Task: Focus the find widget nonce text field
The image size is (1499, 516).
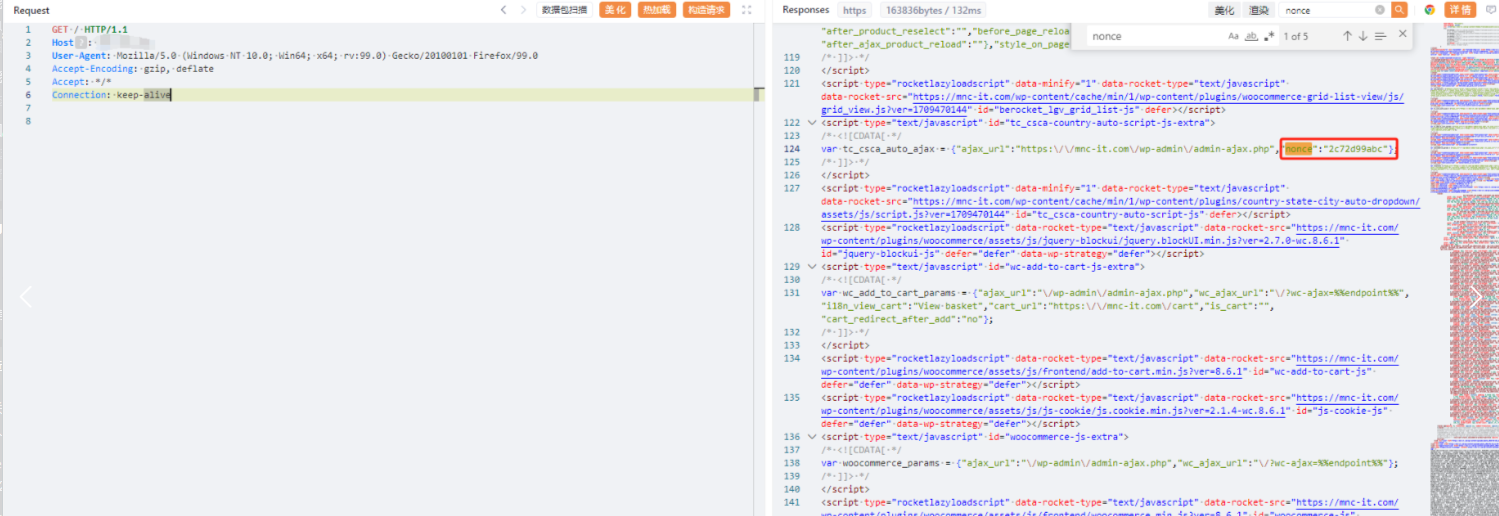Action: (x=1155, y=36)
